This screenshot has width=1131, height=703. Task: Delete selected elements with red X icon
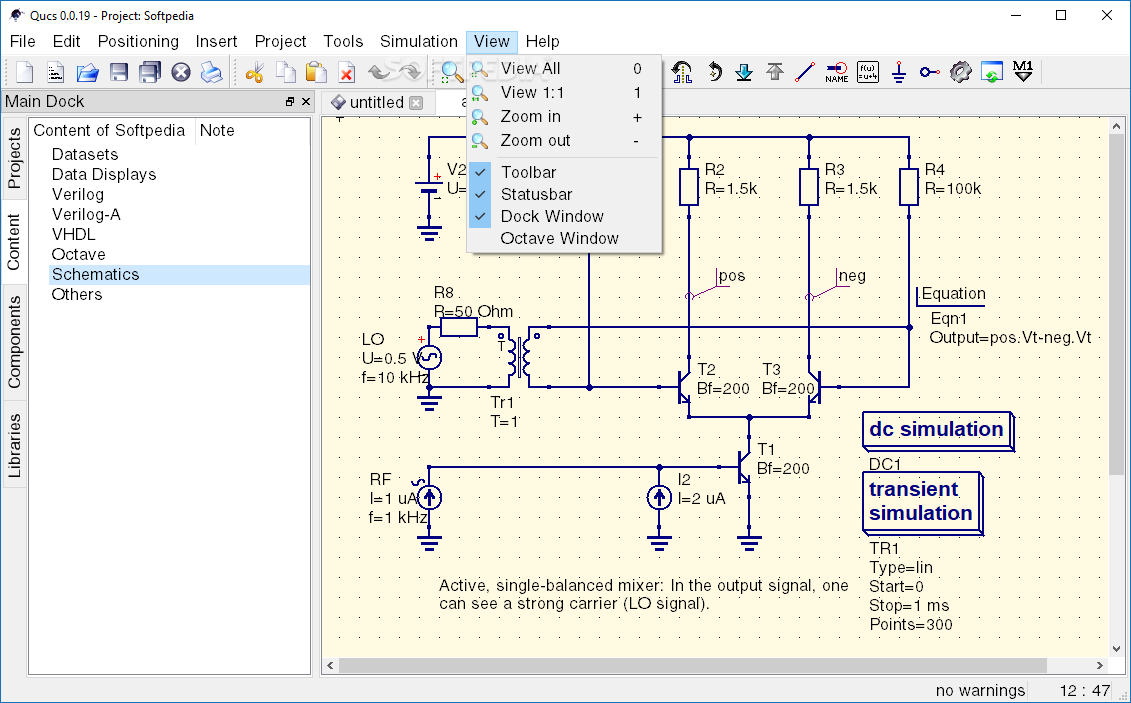[347, 72]
